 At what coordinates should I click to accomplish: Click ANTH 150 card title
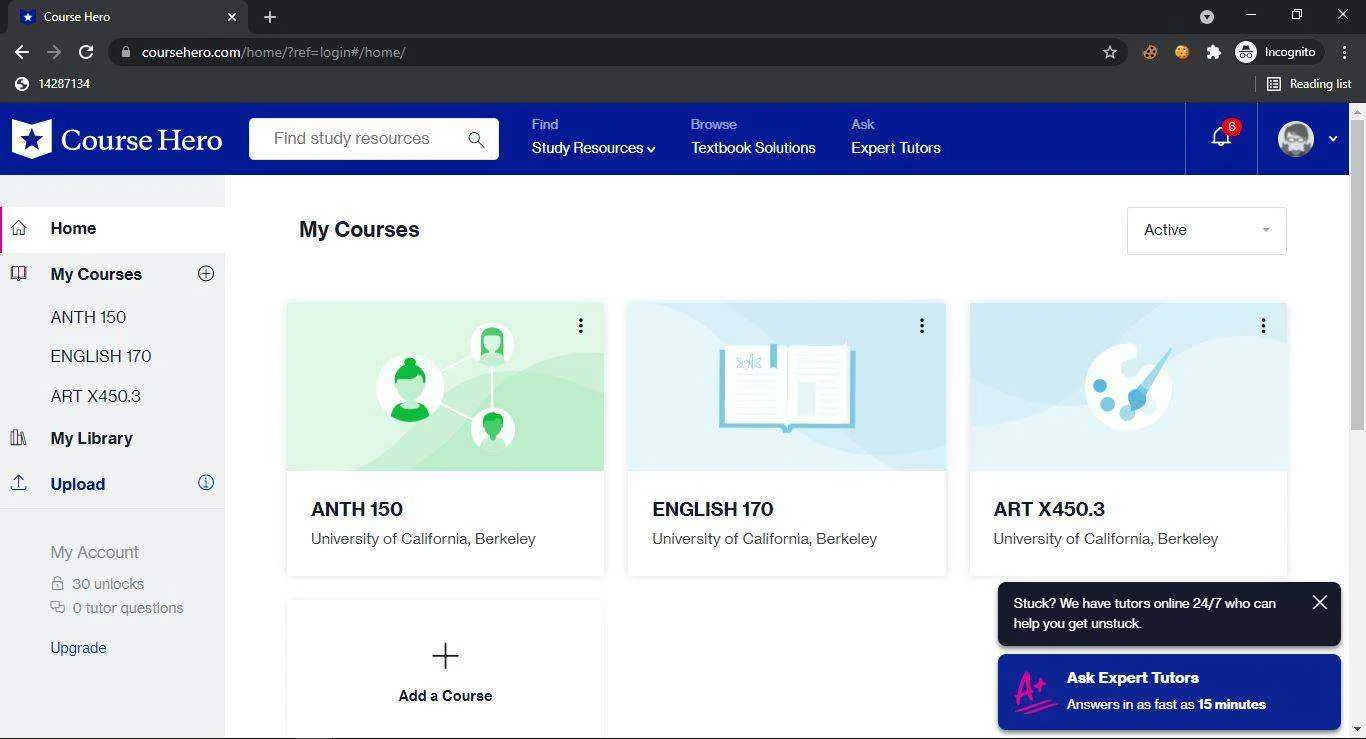(x=357, y=509)
